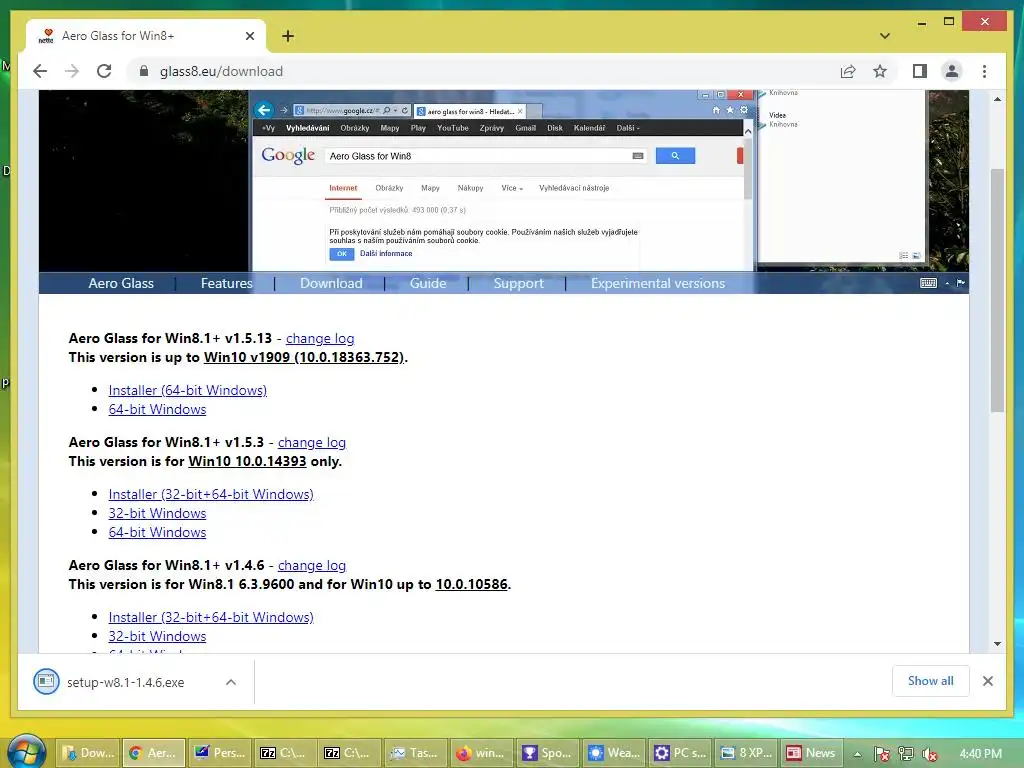Switch to Downloads taskbar item
This screenshot has height=768, width=1024.
88,753
